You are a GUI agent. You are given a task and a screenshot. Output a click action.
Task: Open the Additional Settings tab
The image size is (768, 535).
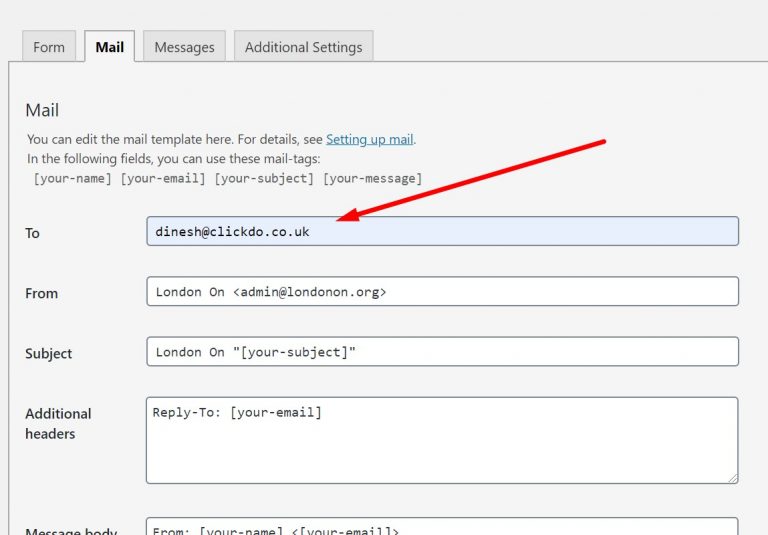coord(304,47)
